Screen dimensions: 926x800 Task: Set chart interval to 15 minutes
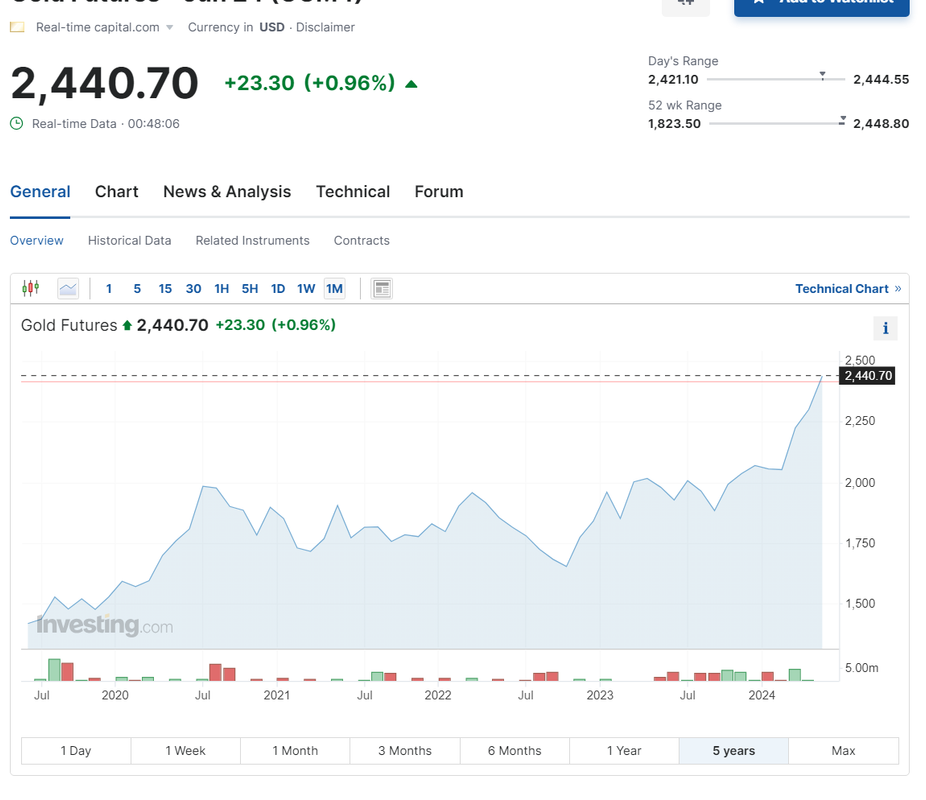pos(165,289)
